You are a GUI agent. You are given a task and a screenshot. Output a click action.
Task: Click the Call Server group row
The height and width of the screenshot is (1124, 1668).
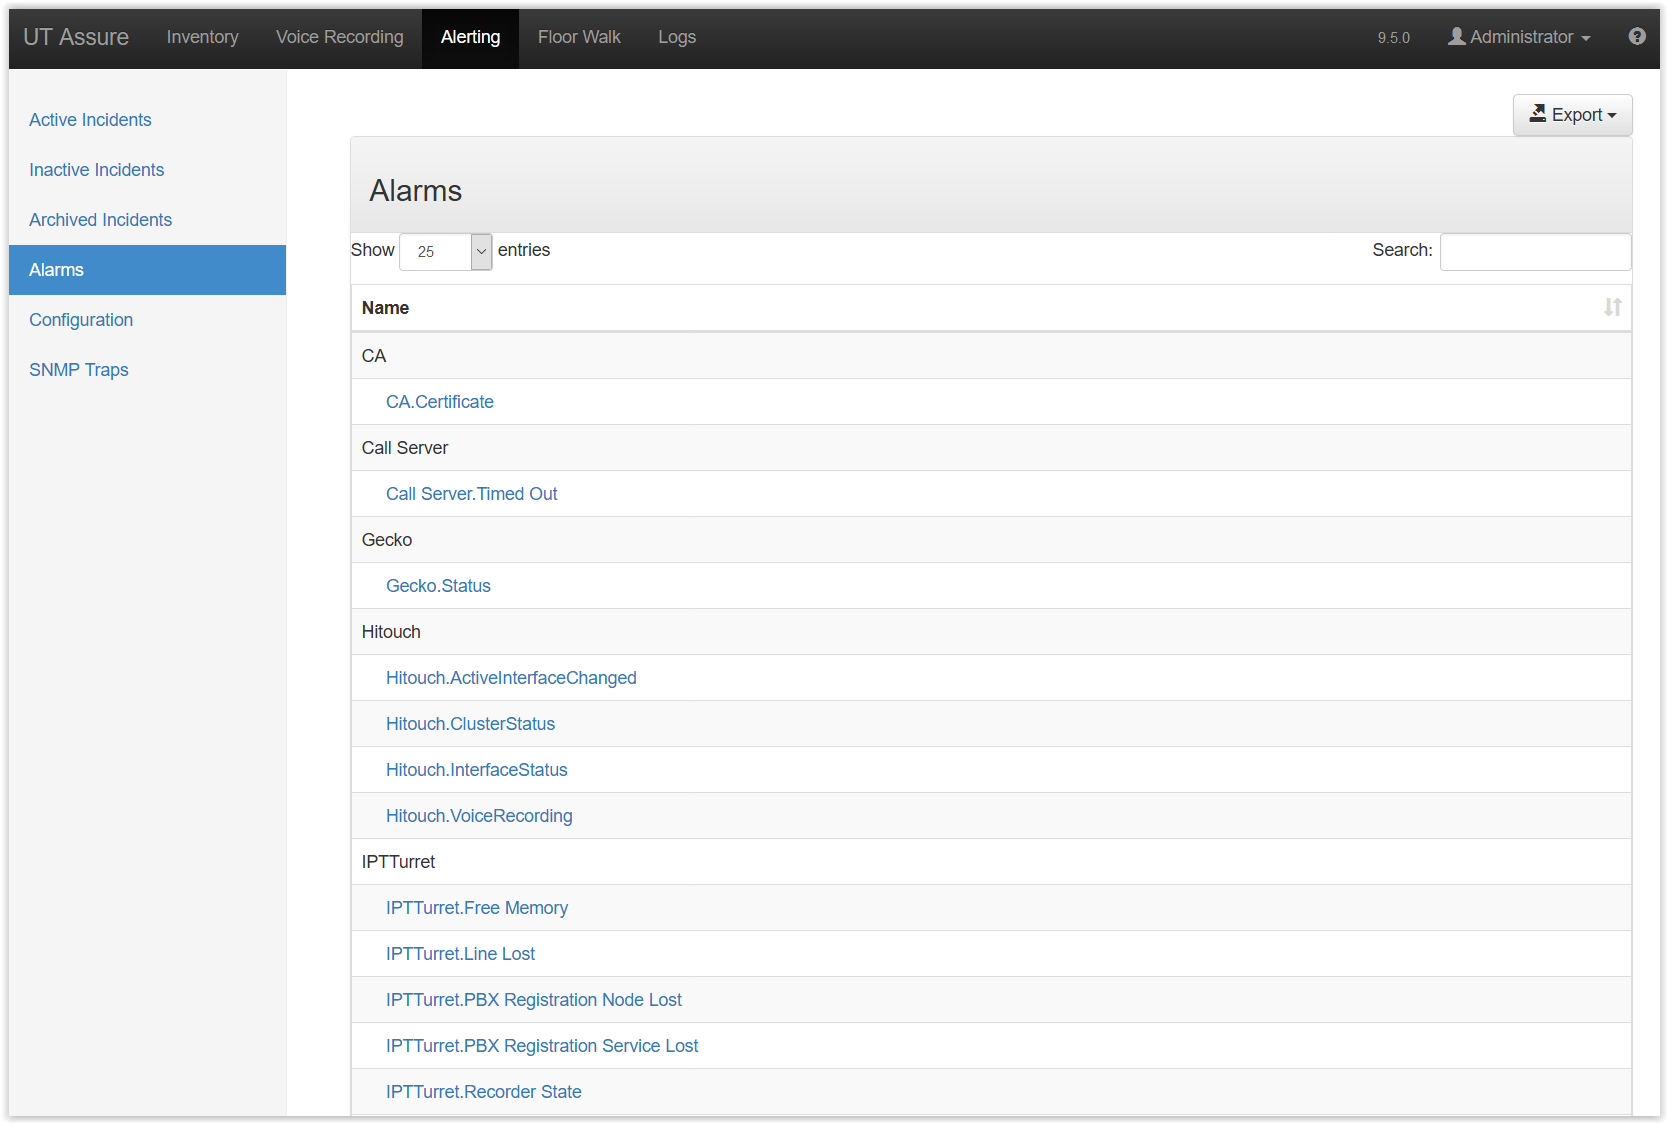tap(991, 448)
